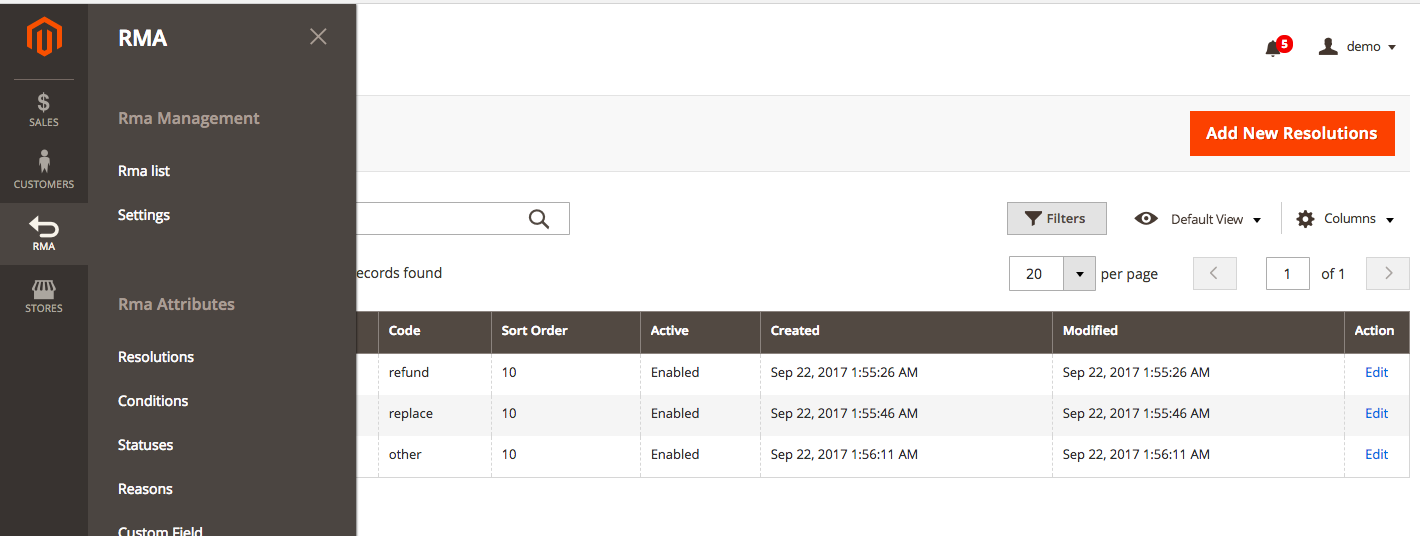Expand the Default View dropdown
Screen dimensions: 1420x536
(x=1198, y=219)
